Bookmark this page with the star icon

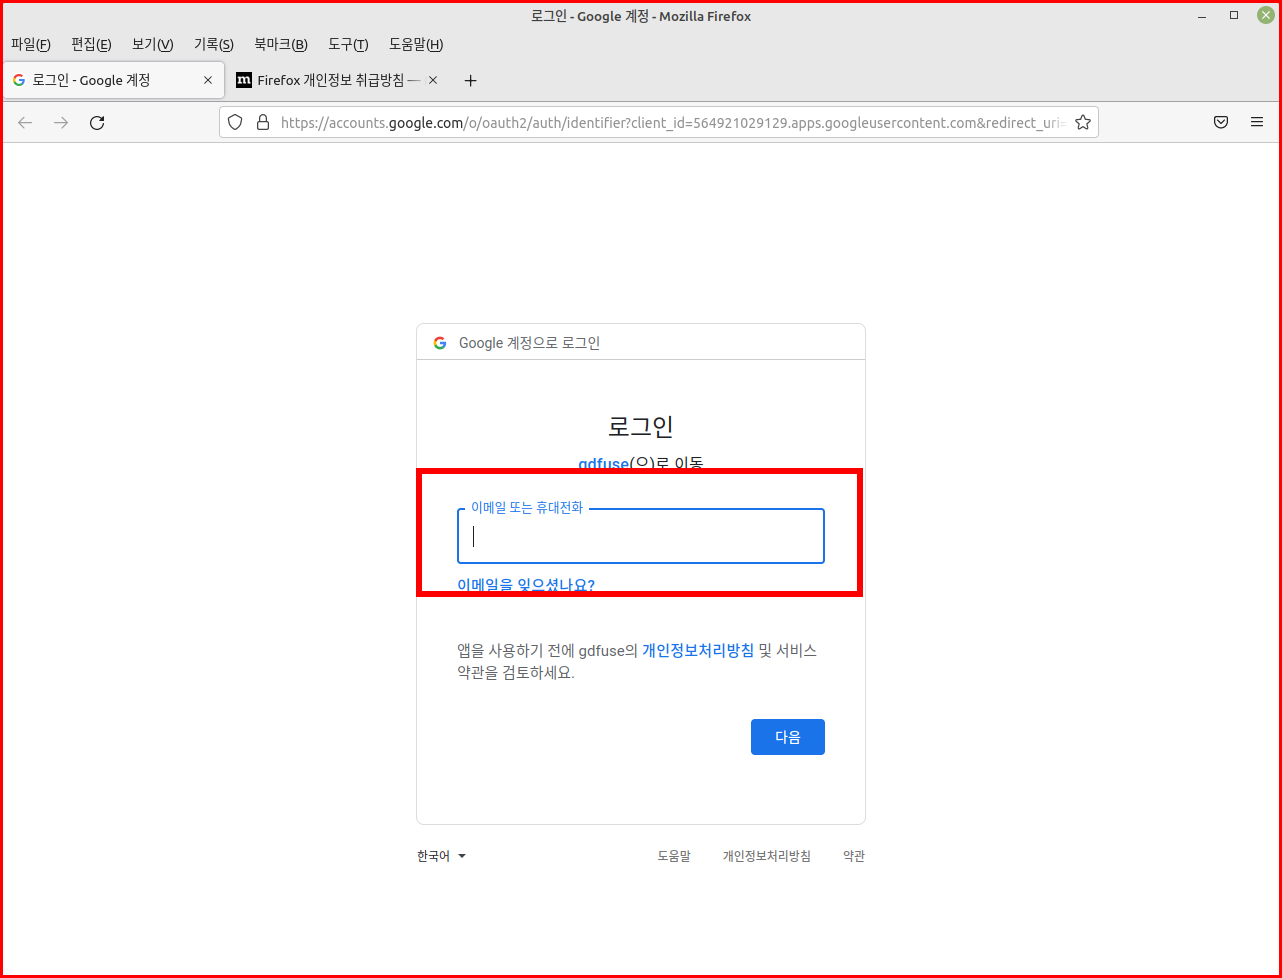[x=1082, y=122]
